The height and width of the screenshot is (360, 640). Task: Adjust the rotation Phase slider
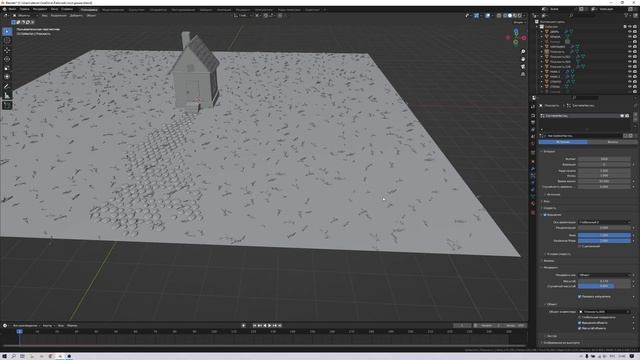coord(604,235)
